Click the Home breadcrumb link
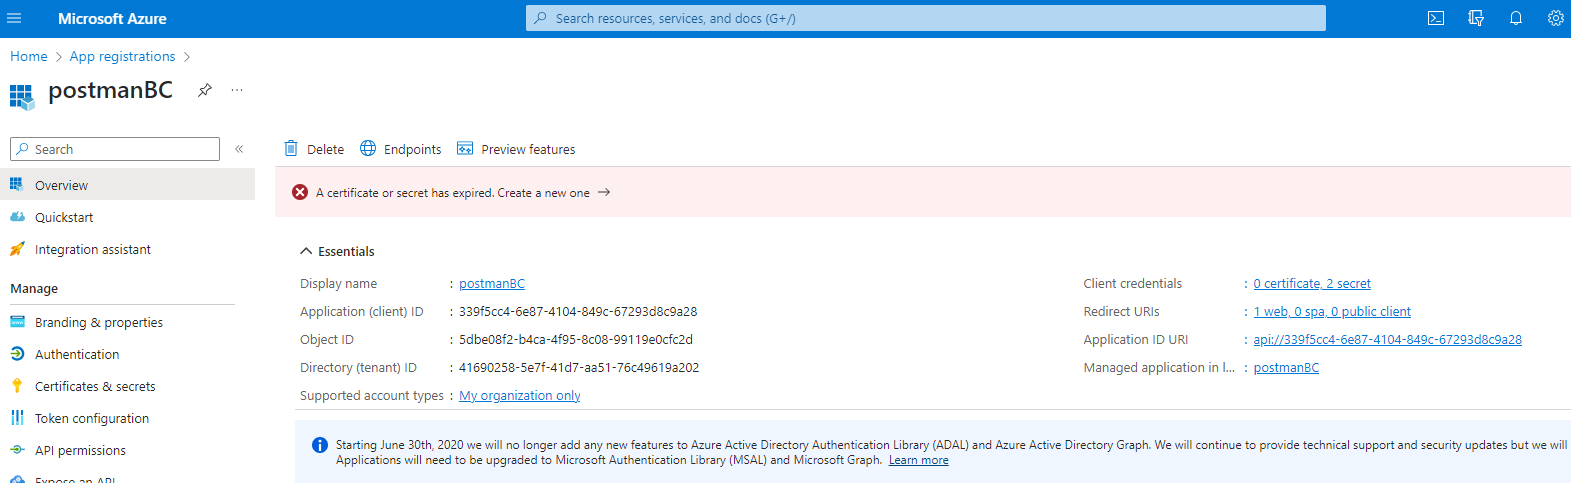This screenshot has width=1571, height=483. click(x=29, y=56)
